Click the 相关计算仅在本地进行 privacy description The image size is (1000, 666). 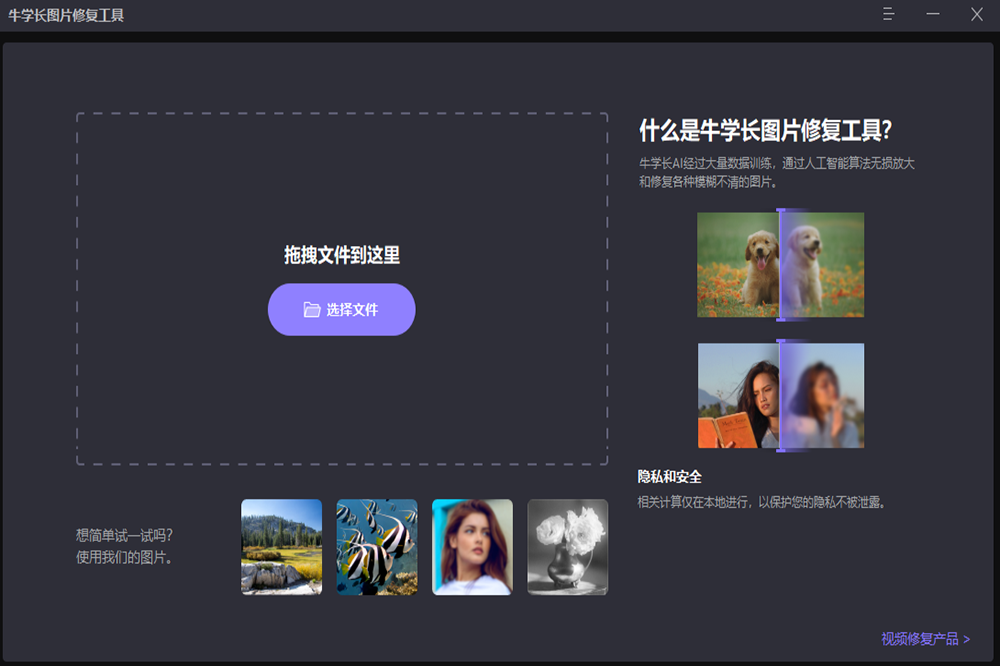point(761,502)
